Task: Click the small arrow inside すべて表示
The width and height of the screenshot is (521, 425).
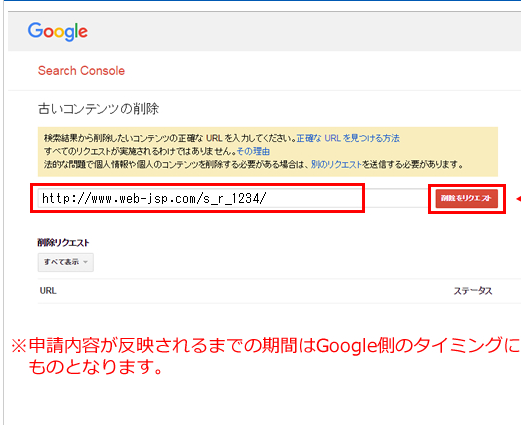Action: pos(86,262)
